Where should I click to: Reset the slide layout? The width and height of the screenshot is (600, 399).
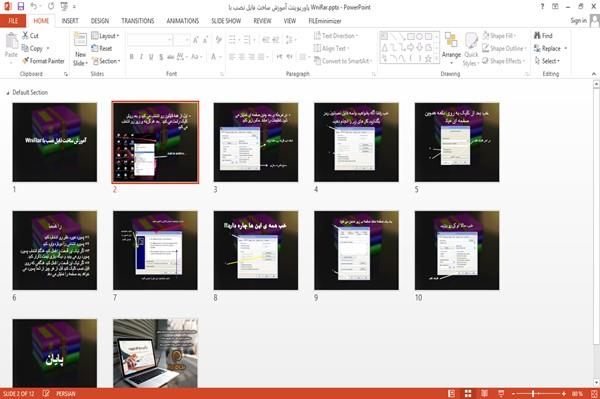coord(102,48)
